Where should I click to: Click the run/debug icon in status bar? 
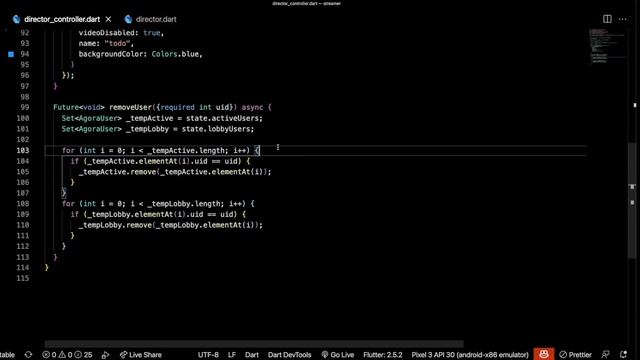[x=105, y=355]
